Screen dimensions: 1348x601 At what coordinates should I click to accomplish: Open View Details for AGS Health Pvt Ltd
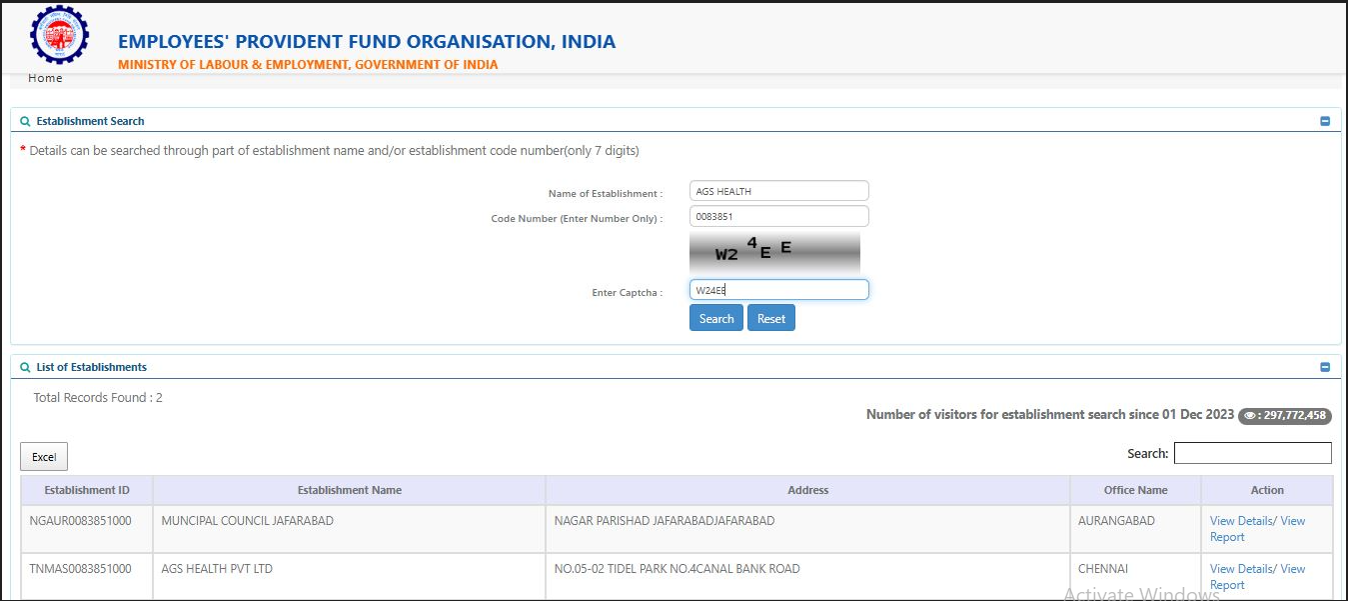(1240, 569)
